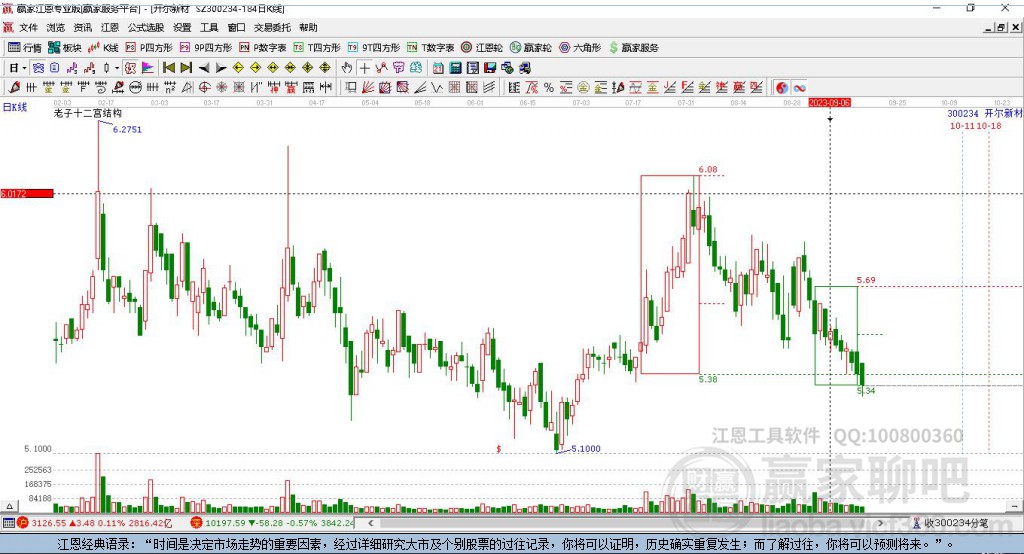Image resolution: width=1024 pixels, height=554 pixels.
Task: Open the 9P四方形 tool
Action: (206, 48)
